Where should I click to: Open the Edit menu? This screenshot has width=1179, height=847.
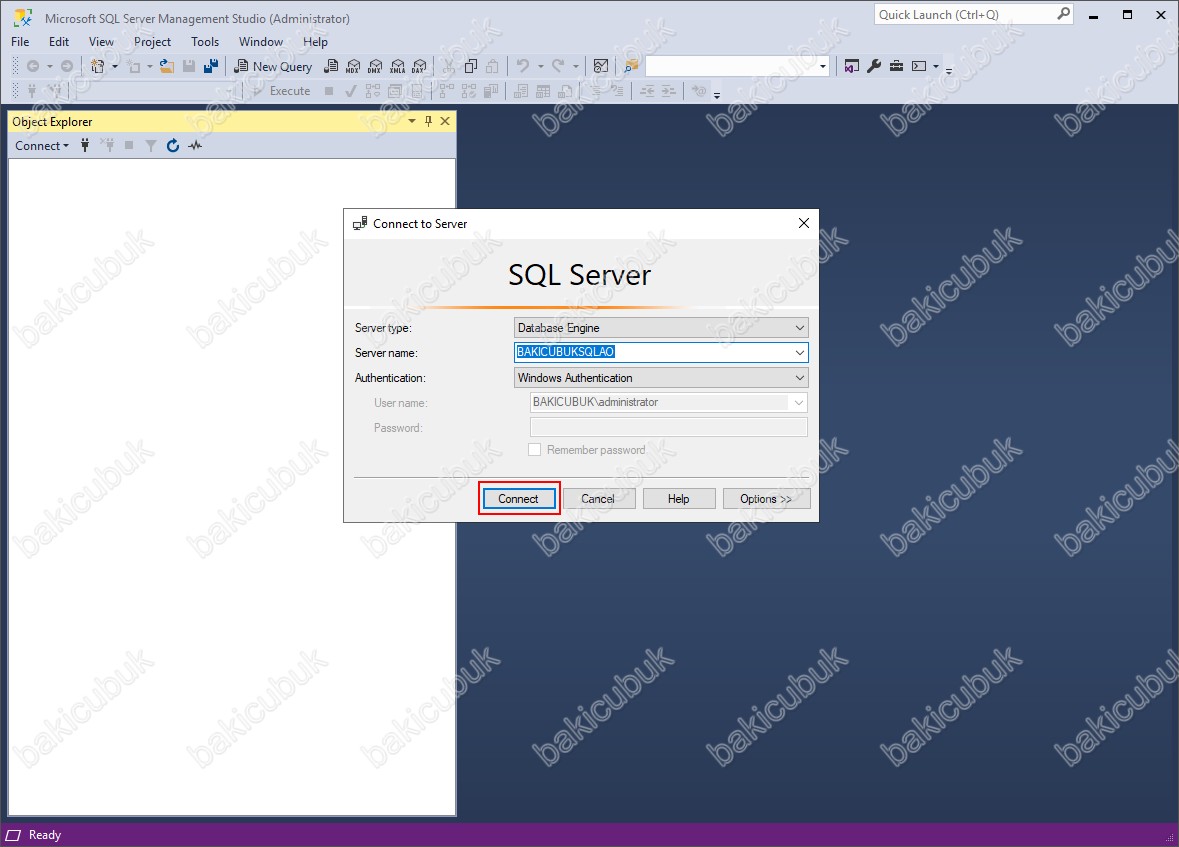(59, 41)
